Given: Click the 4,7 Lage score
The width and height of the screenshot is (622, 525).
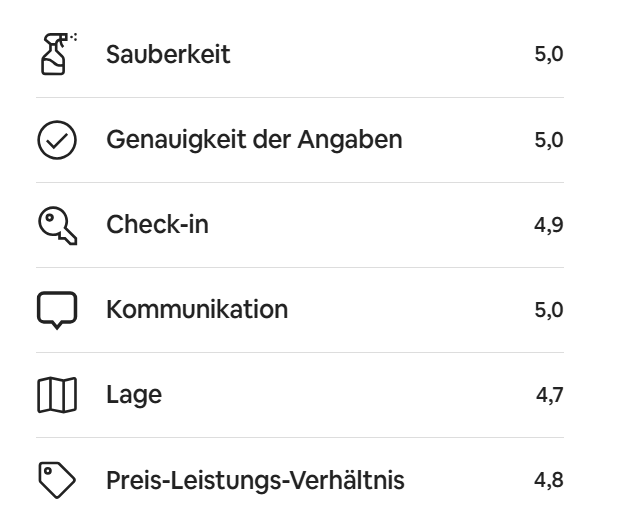Looking at the screenshot, I should (x=550, y=395).
